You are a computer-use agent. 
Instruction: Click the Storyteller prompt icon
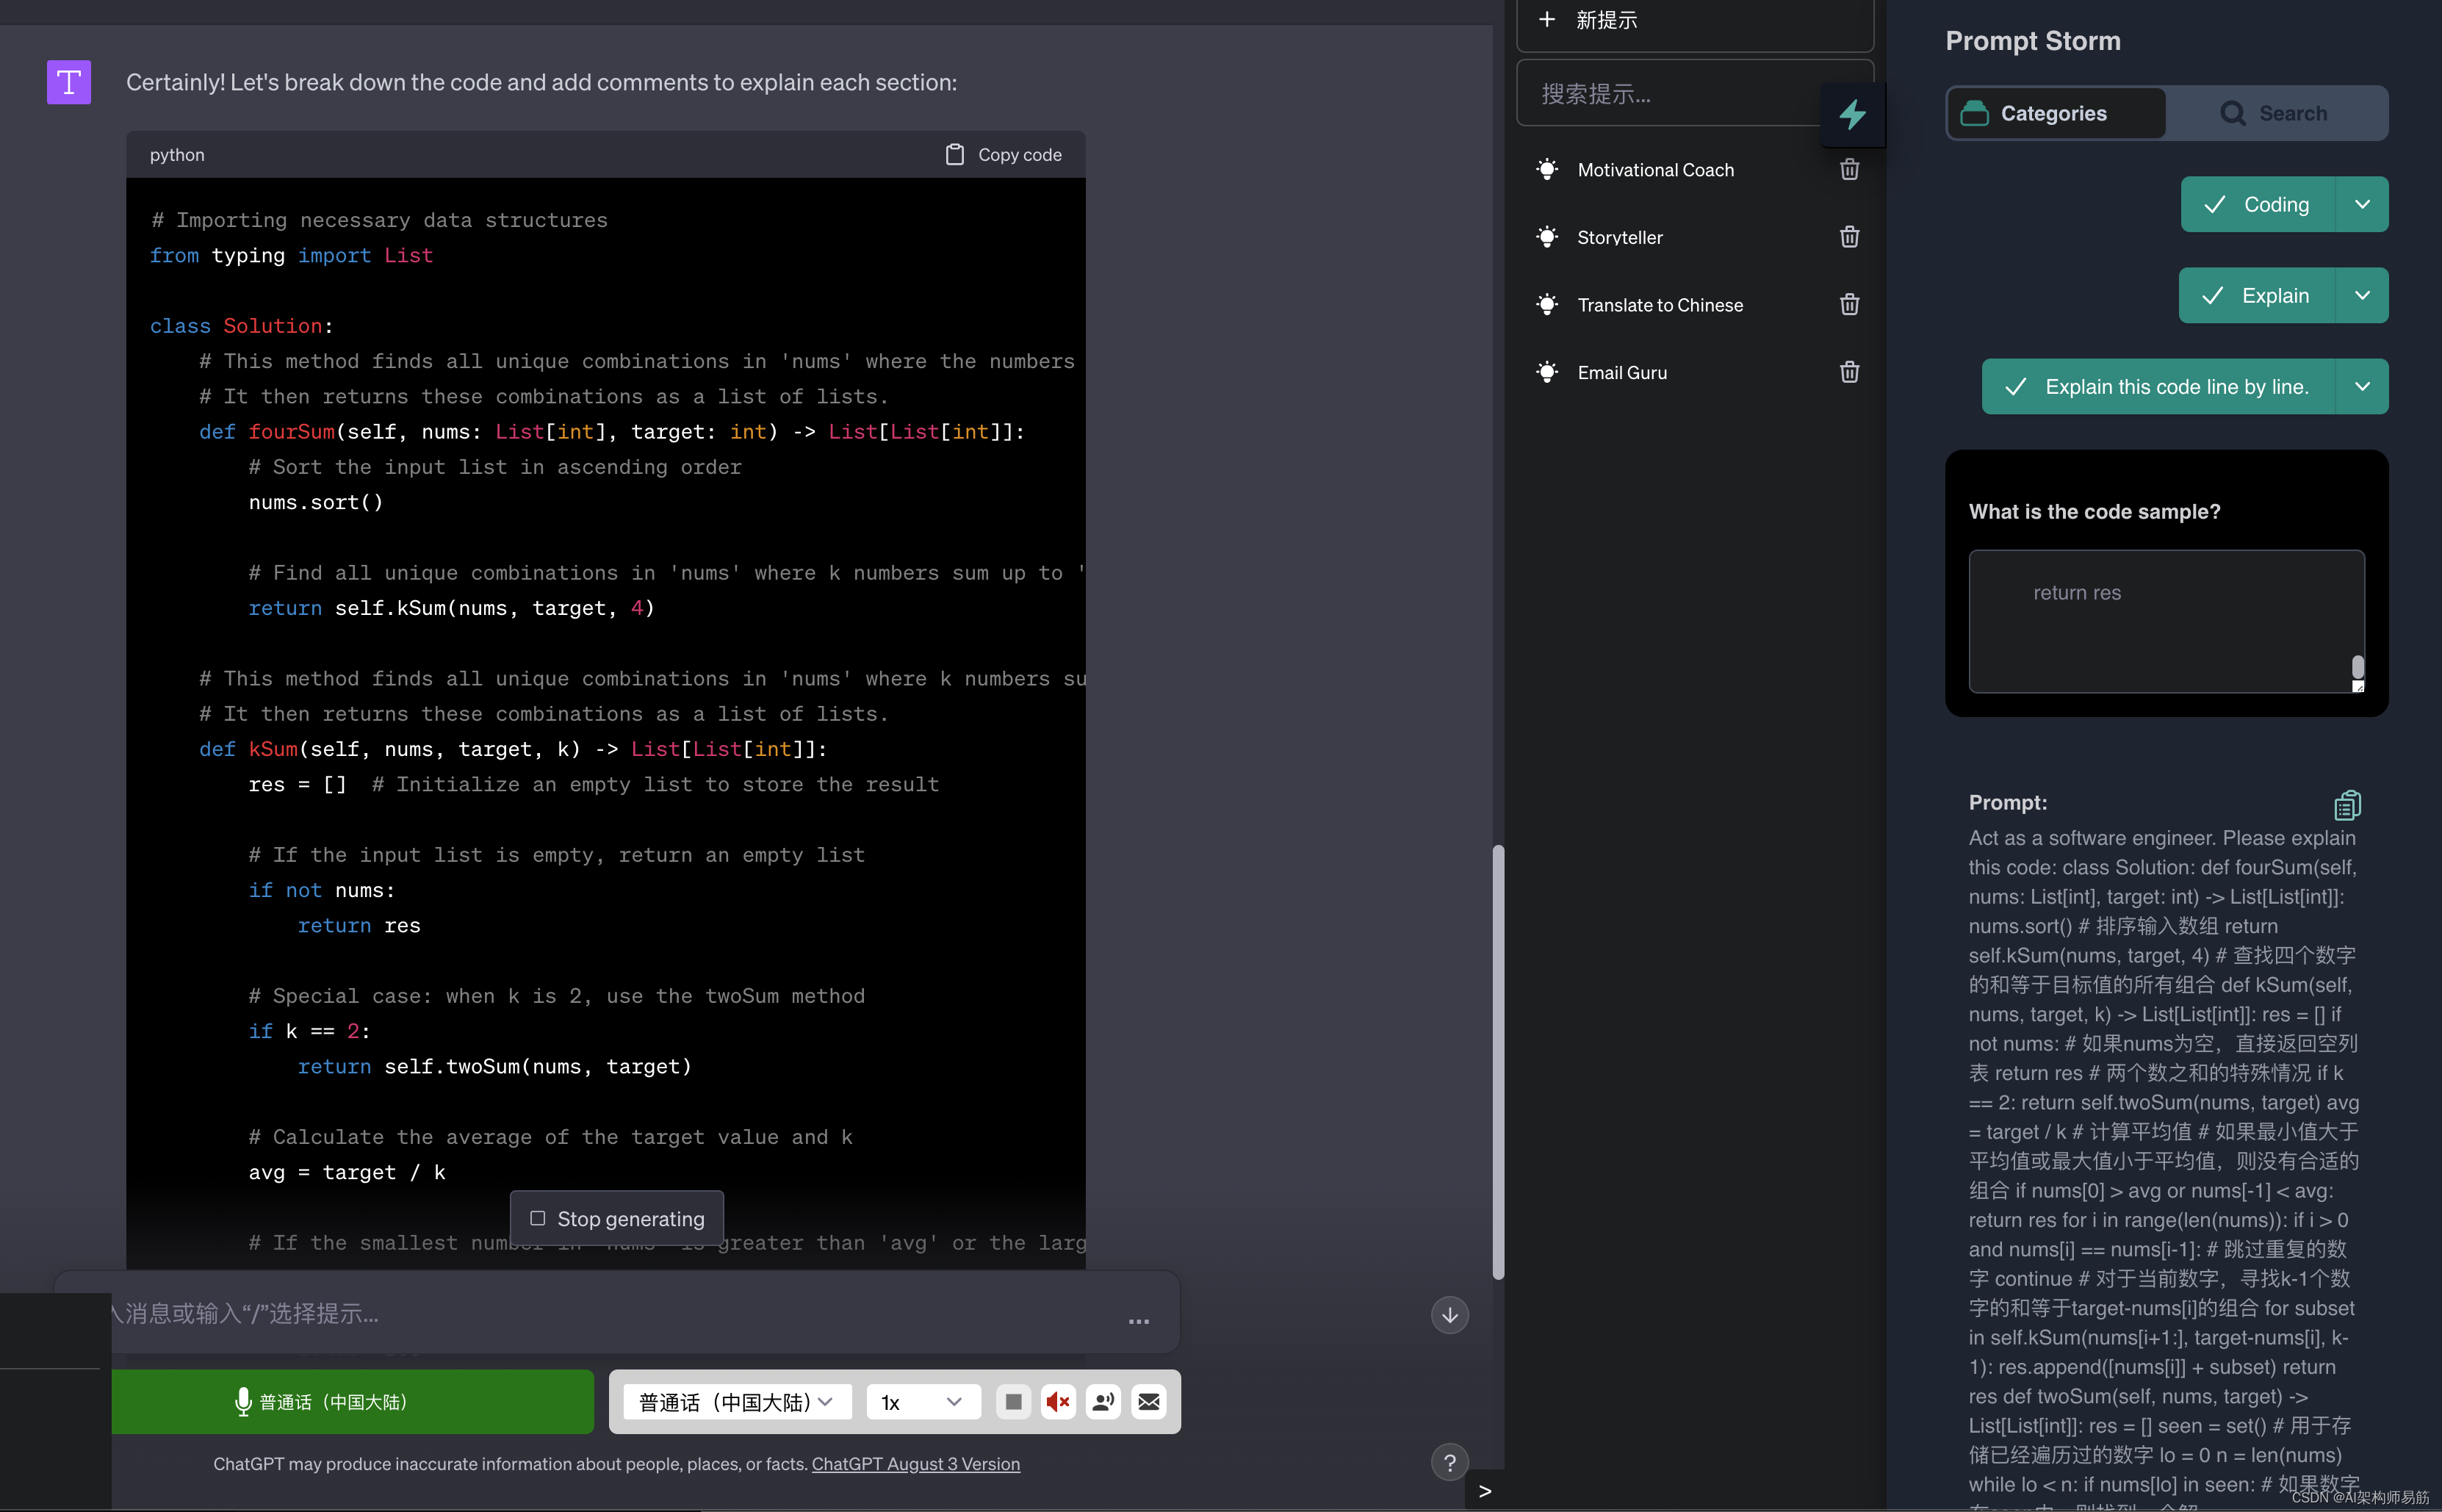click(x=1546, y=235)
